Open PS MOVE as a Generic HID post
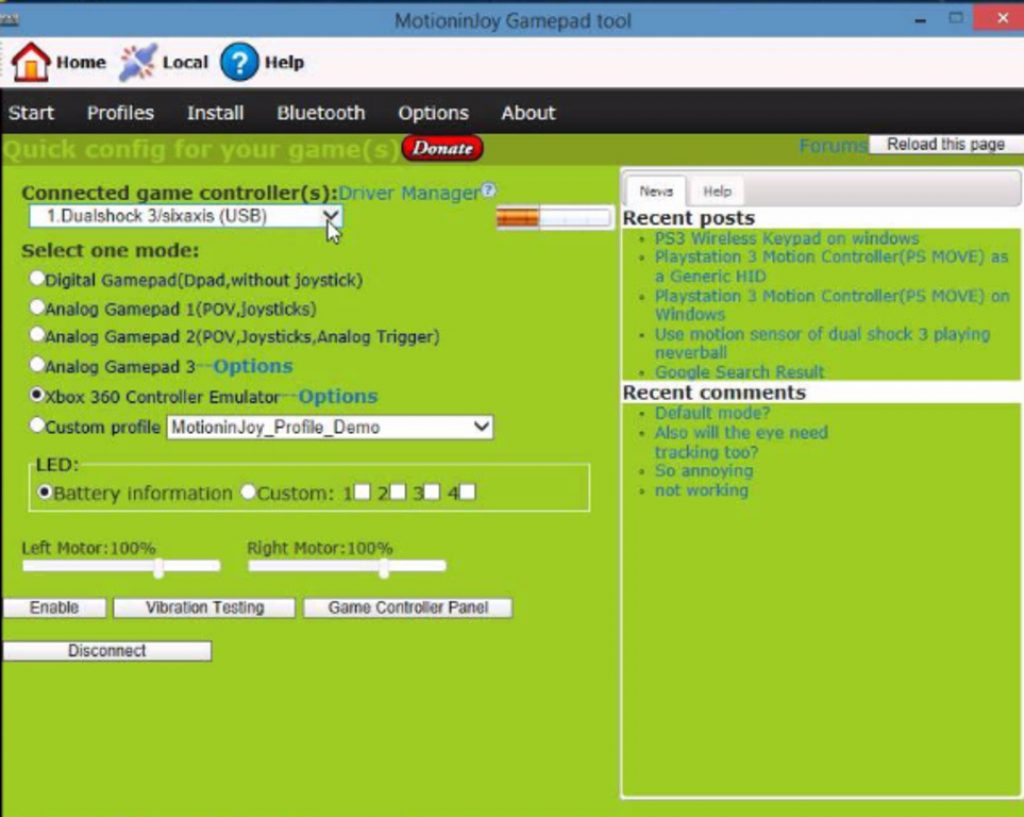This screenshot has width=1024, height=817. [831, 266]
